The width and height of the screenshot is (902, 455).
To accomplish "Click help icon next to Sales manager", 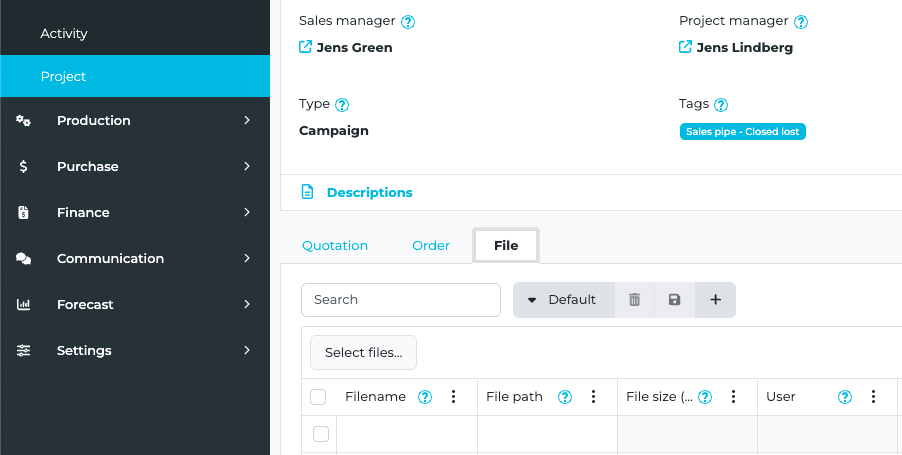I will click(x=408, y=21).
